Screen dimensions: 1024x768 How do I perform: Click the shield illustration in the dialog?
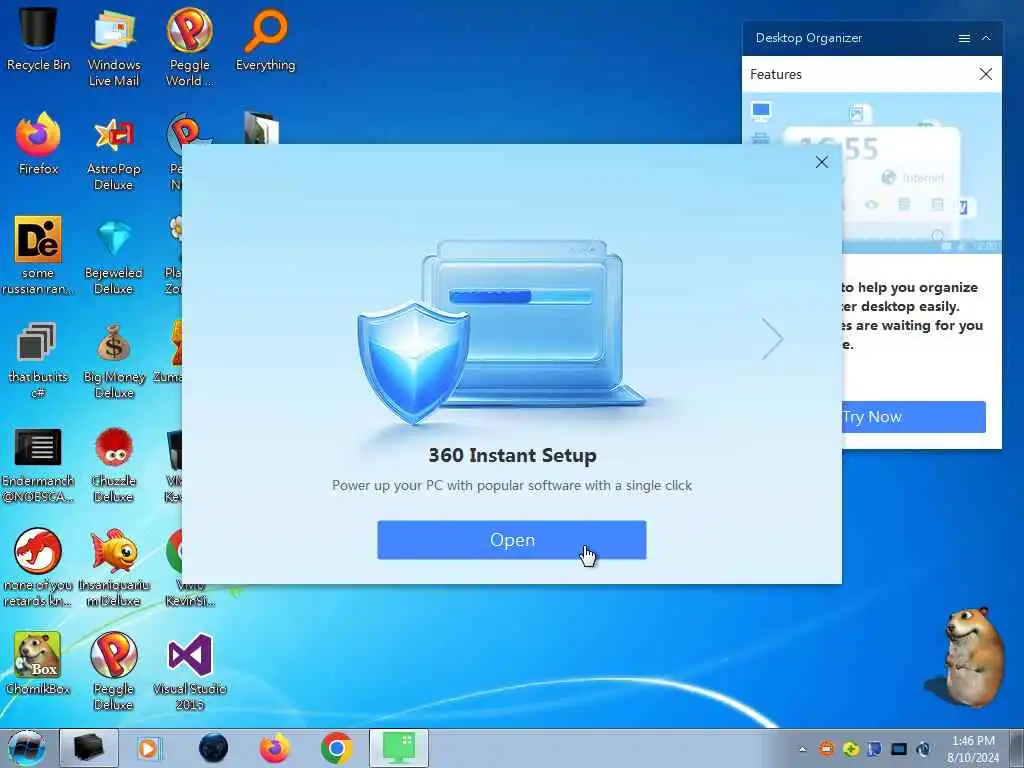(413, 362)
